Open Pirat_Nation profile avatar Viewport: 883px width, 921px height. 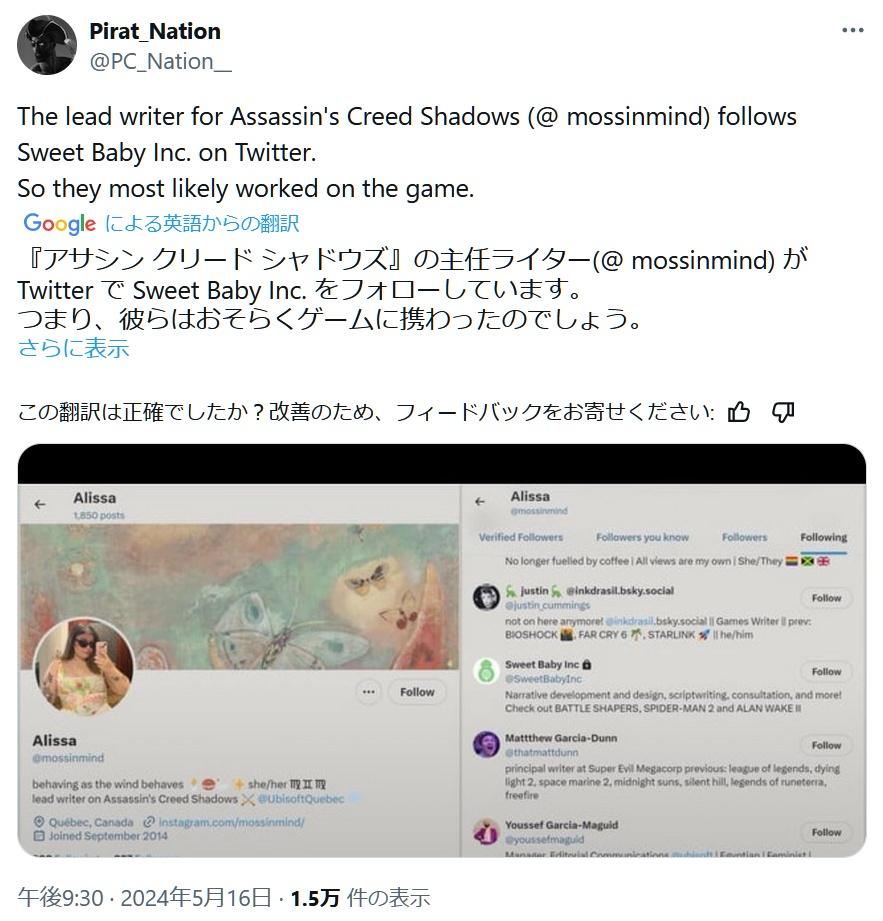pyautogui.click(x=47, y=45)
